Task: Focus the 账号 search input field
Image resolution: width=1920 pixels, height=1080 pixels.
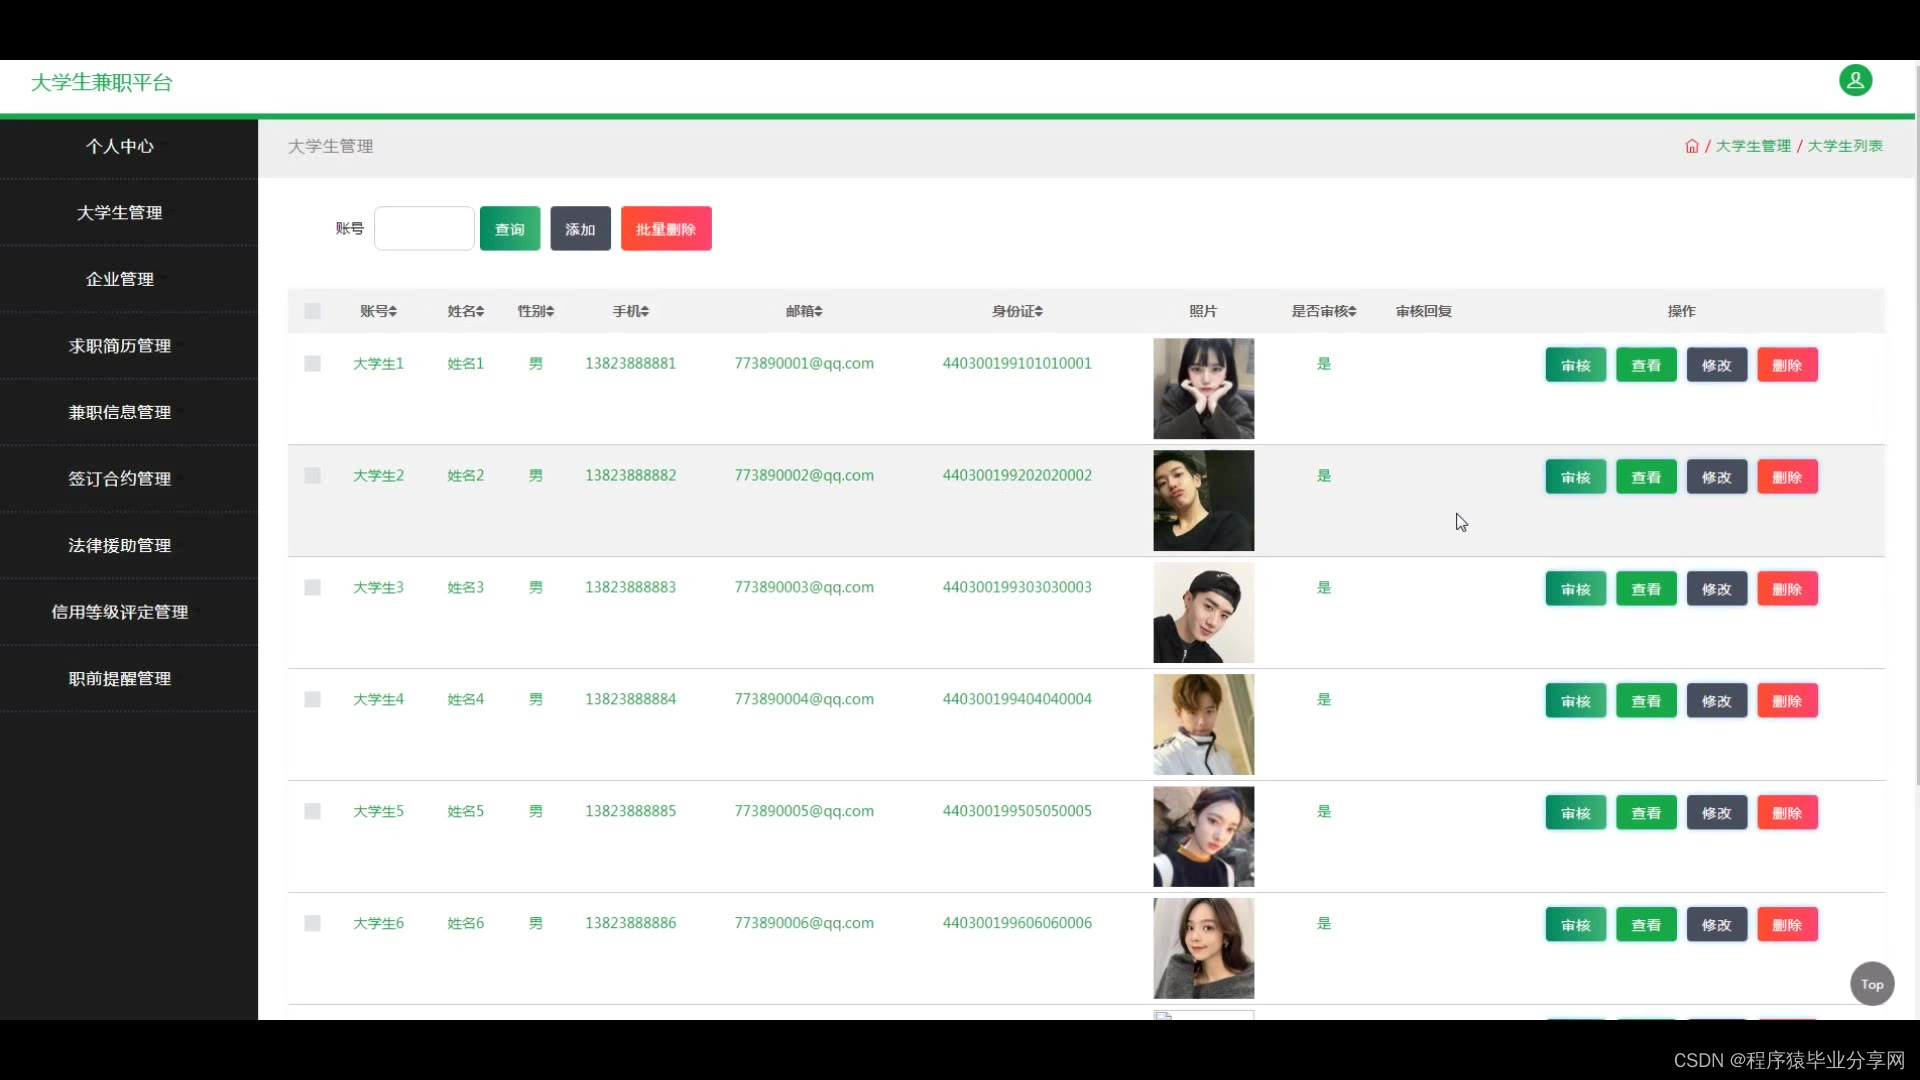Action: 424,229
